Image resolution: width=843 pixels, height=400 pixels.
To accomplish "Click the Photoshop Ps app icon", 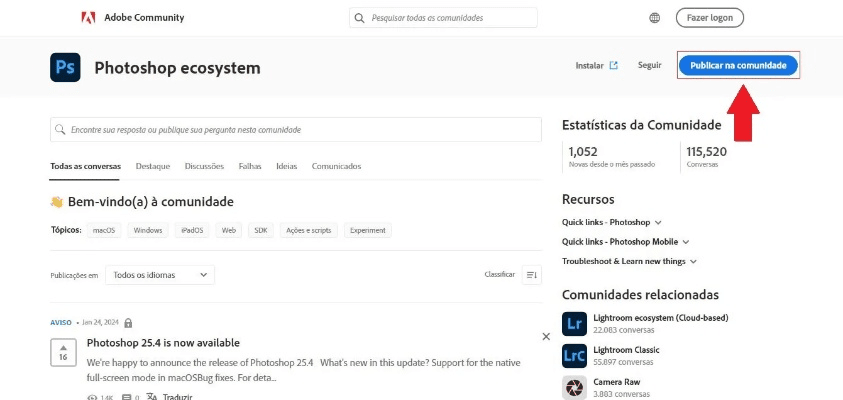I will click(x=65, y=67).
